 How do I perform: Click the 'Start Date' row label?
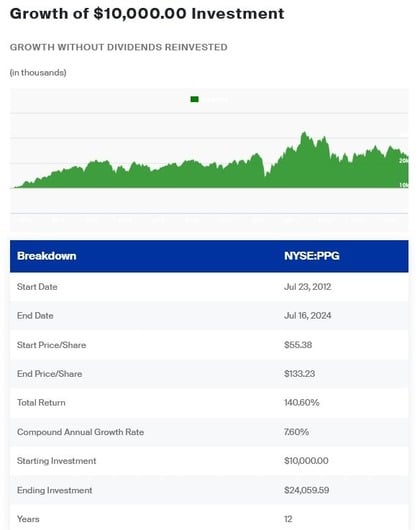pyautogui.click(x=37, y=287)
